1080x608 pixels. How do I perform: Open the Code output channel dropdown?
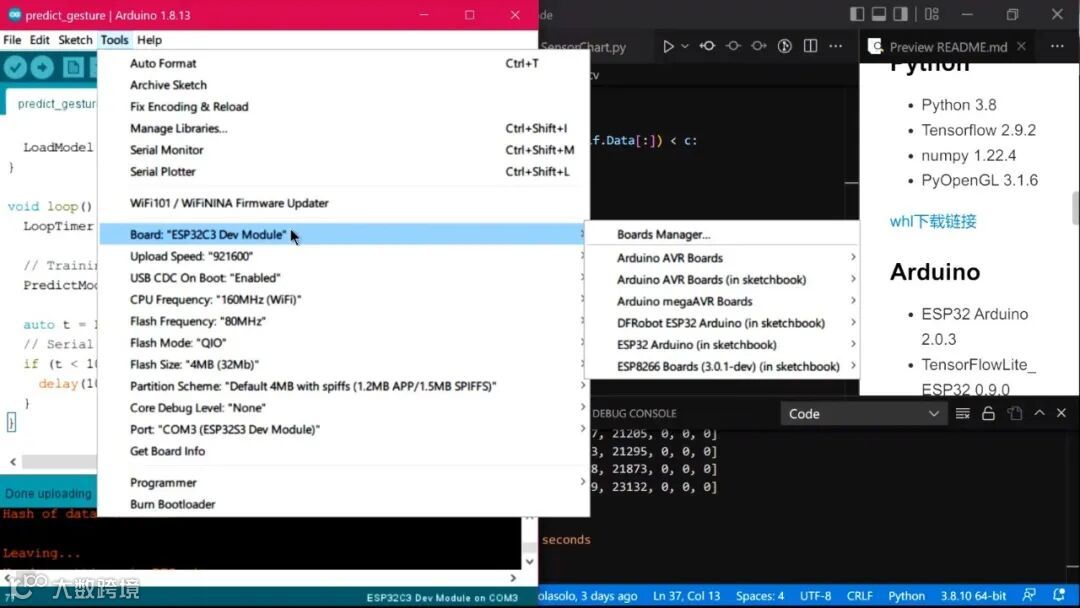[863, 414]
